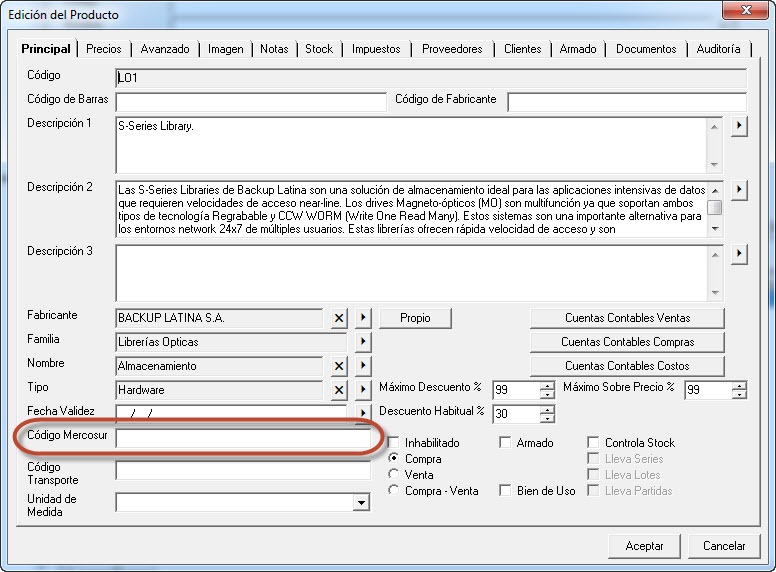Switch to the Avanzado tab
The image size is (776, 572).
(x=165, y=49)
